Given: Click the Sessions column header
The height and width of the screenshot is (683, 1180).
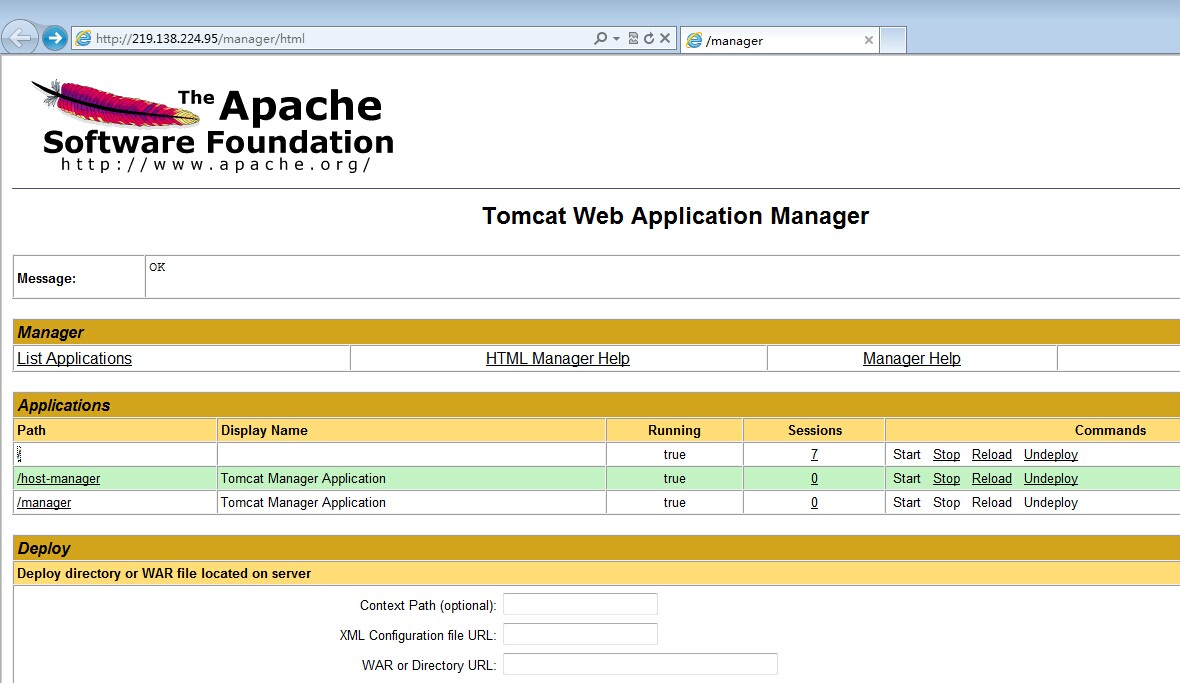Looking at the screenshot, I should click(815, 430).
